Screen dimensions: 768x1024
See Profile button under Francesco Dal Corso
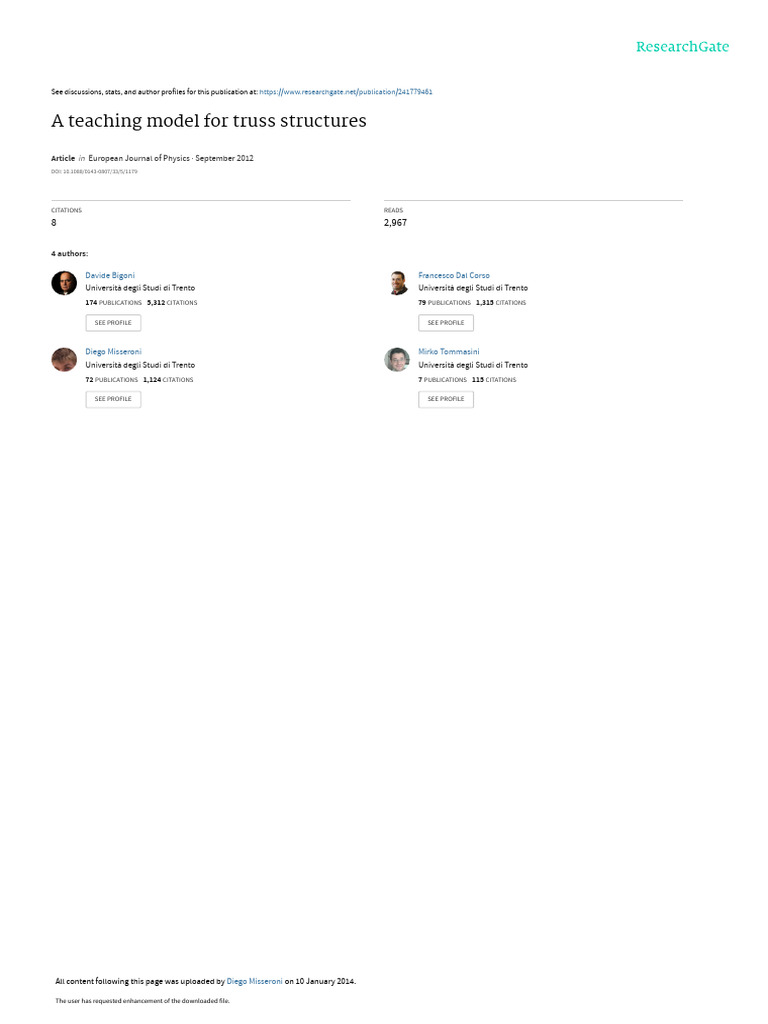point(446,323)
